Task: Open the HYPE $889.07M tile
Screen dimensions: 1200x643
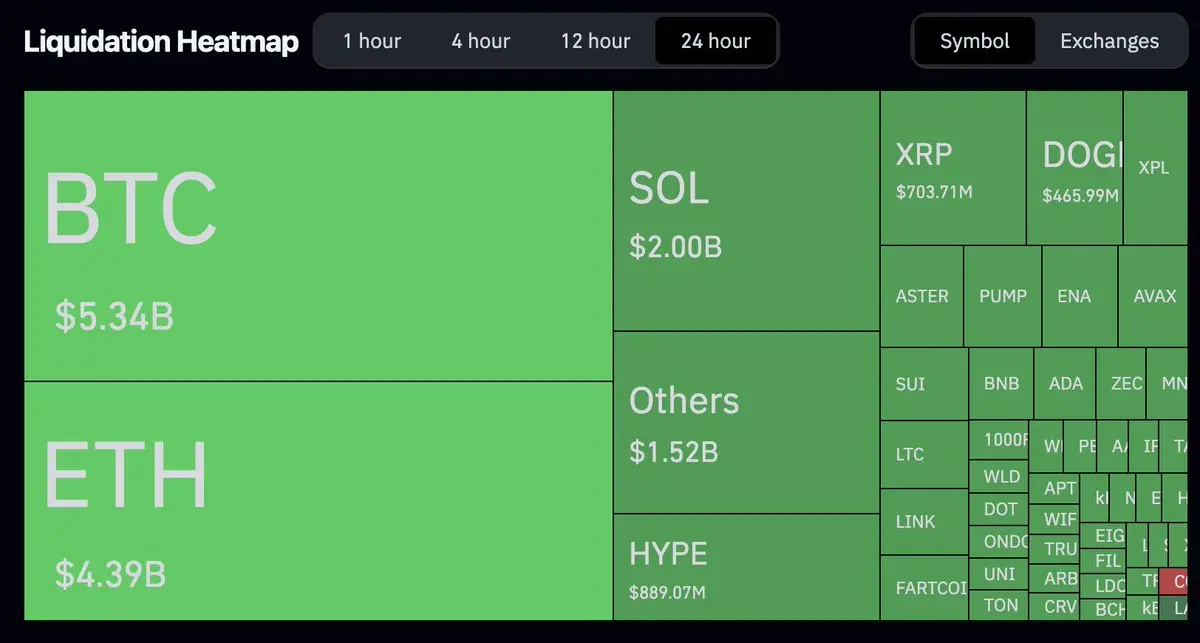Action: click(746, 567)
